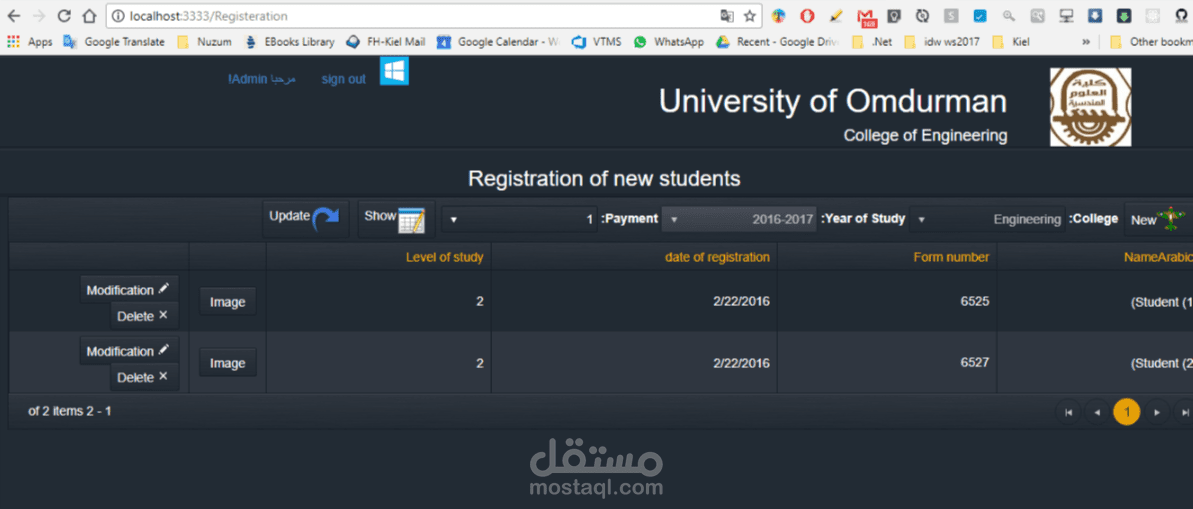The width and height of the screenshot is (1193, 509).
Task: Open the Other bookmarks folder
Action: click(1150, 42)
